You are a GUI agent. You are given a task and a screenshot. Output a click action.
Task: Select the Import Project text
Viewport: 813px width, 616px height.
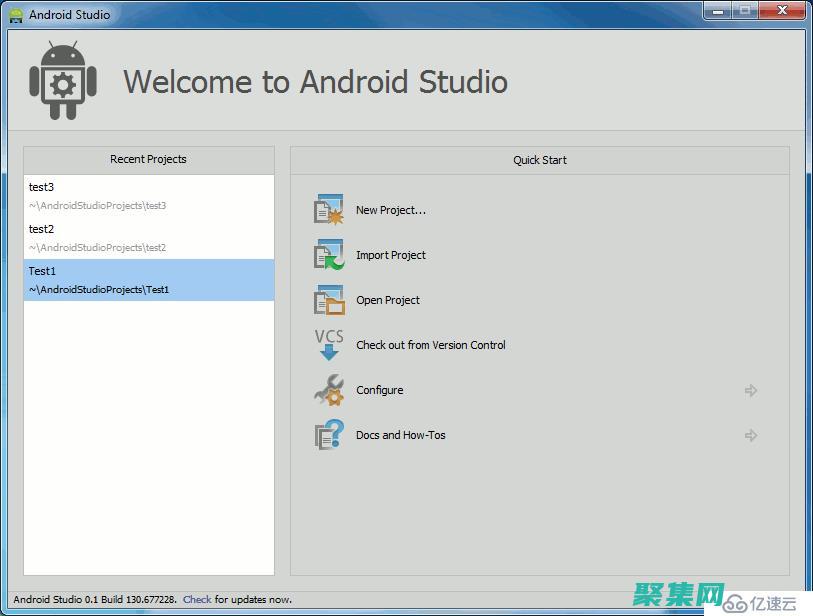[391, 255]
